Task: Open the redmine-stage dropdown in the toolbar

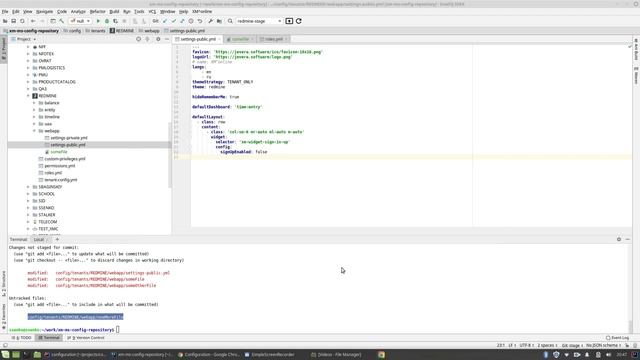Action: (x=259, y=21)
